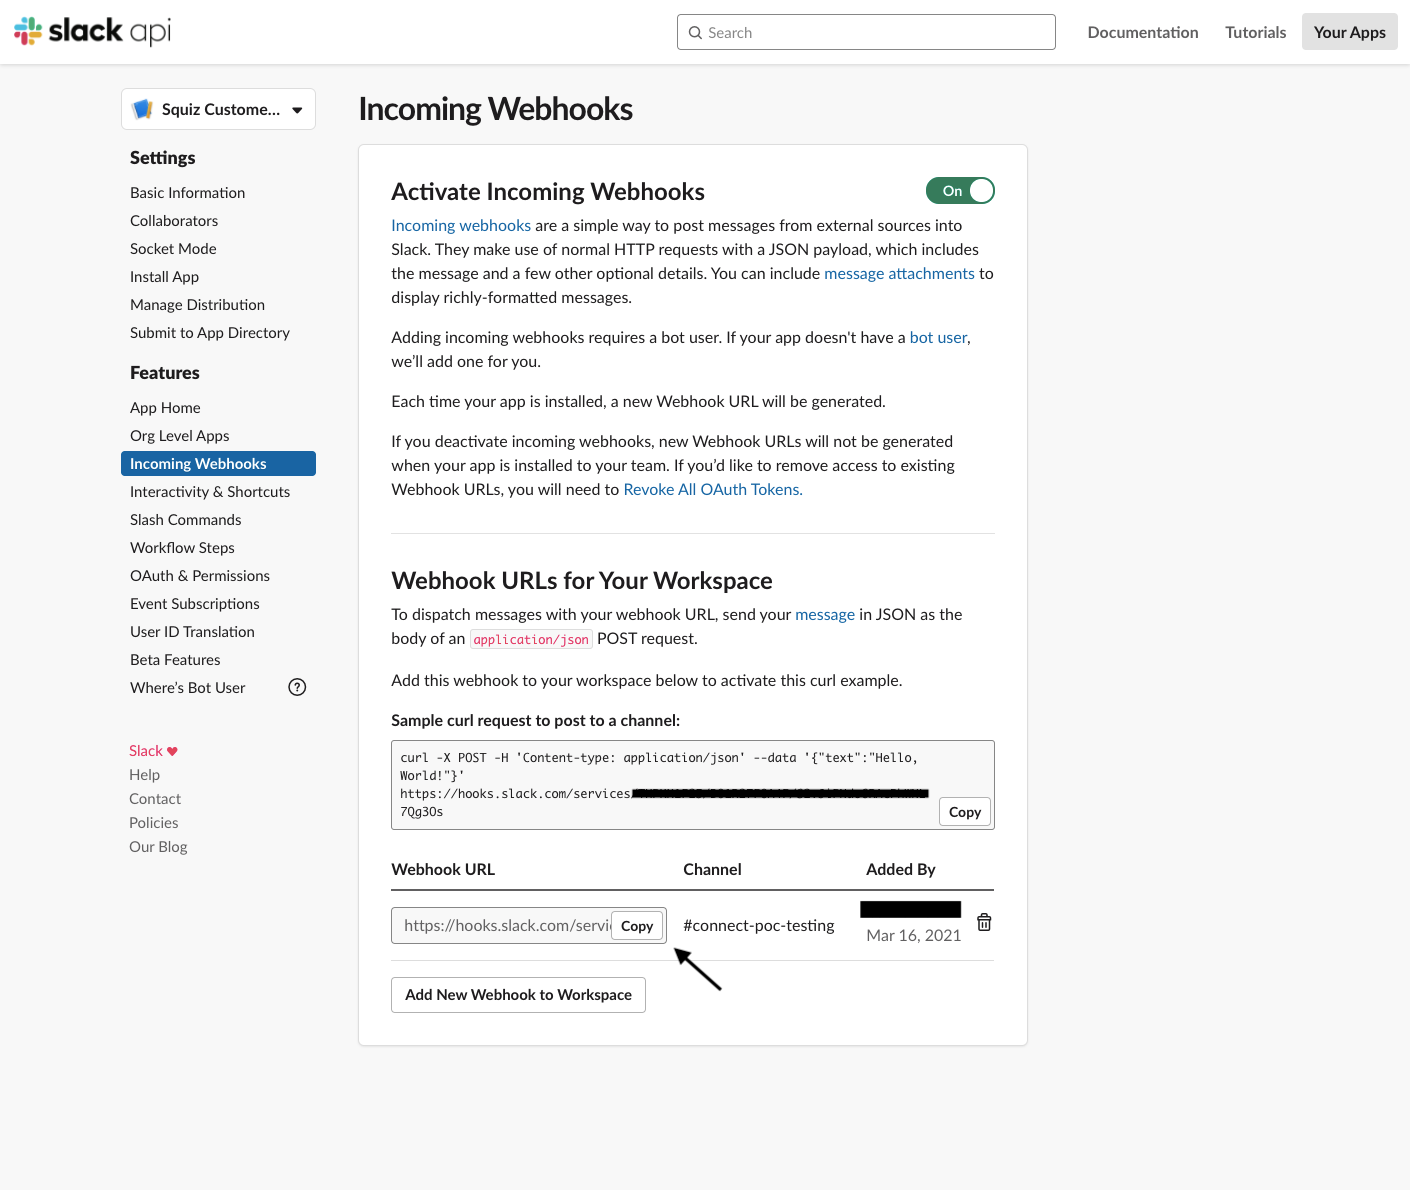Click the trash icon for #connect-poc-testing webhook
Viewport: 1410px width, 1190px height.
pyautogui.click(x=984, y=922)
